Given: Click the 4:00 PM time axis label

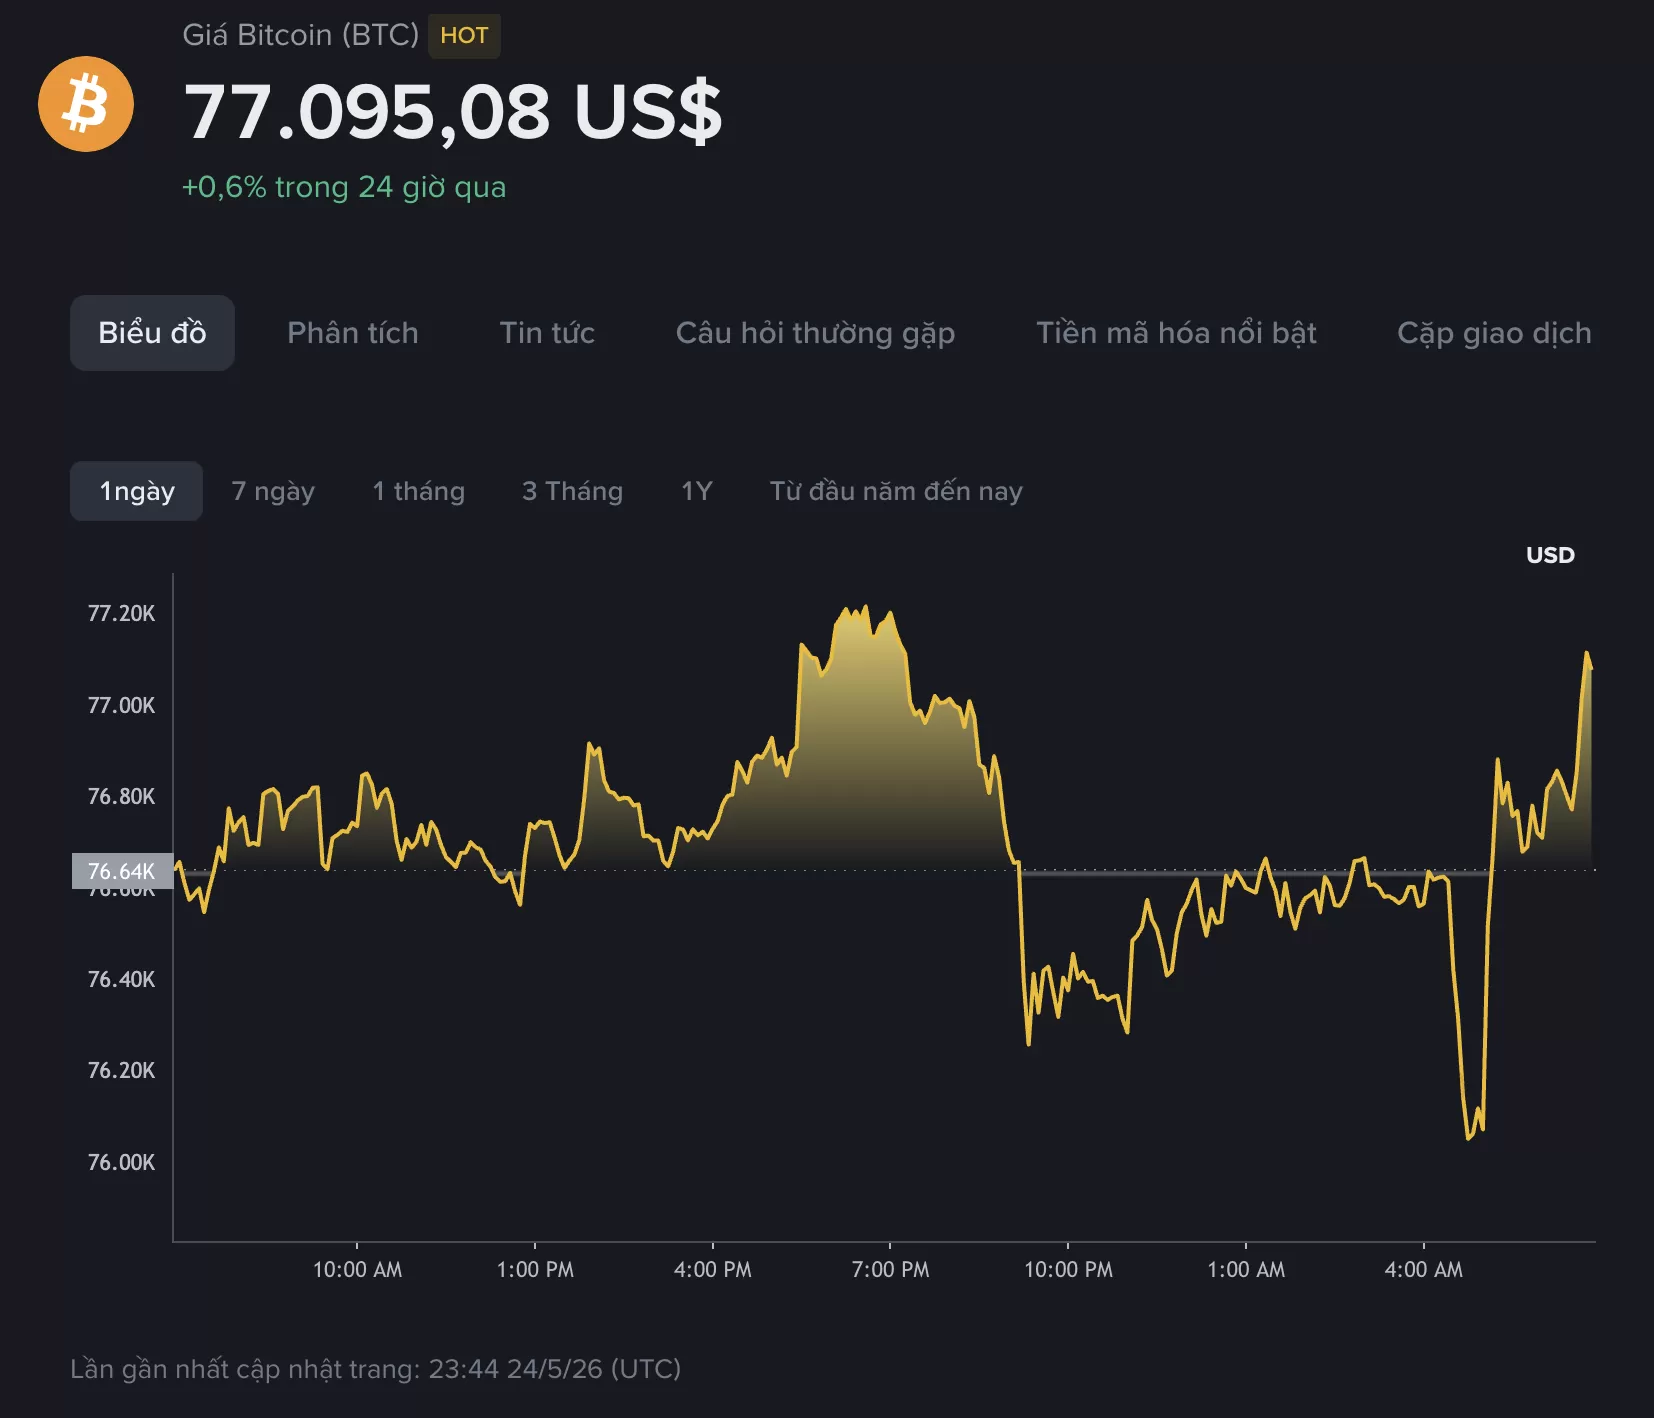Looking at the screenshot, I should pyautogui.click(x=712, y=1269).
